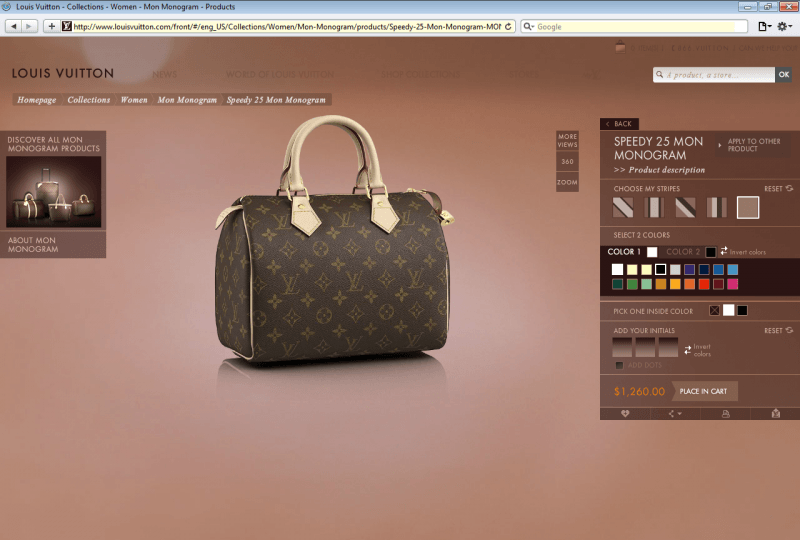Go to Collections breadcrumb
This screenshot has height=540, width=800.
point(89,100)
